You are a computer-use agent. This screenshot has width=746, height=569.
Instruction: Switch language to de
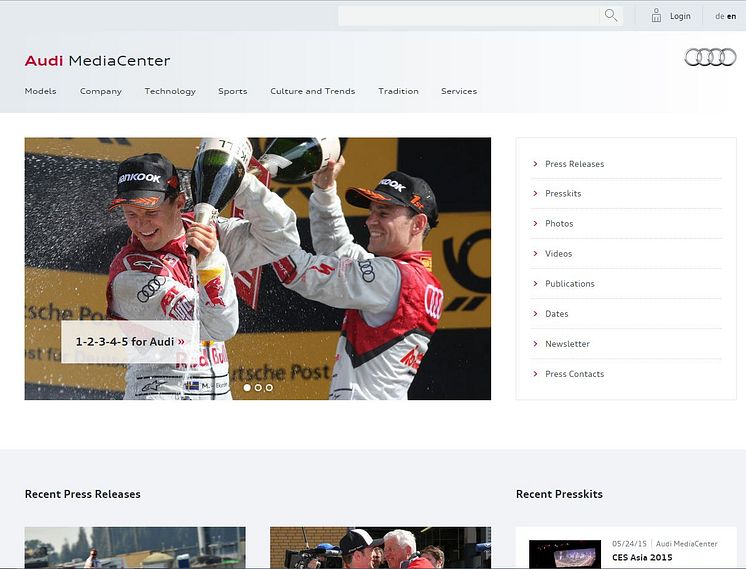click(719, 17)
